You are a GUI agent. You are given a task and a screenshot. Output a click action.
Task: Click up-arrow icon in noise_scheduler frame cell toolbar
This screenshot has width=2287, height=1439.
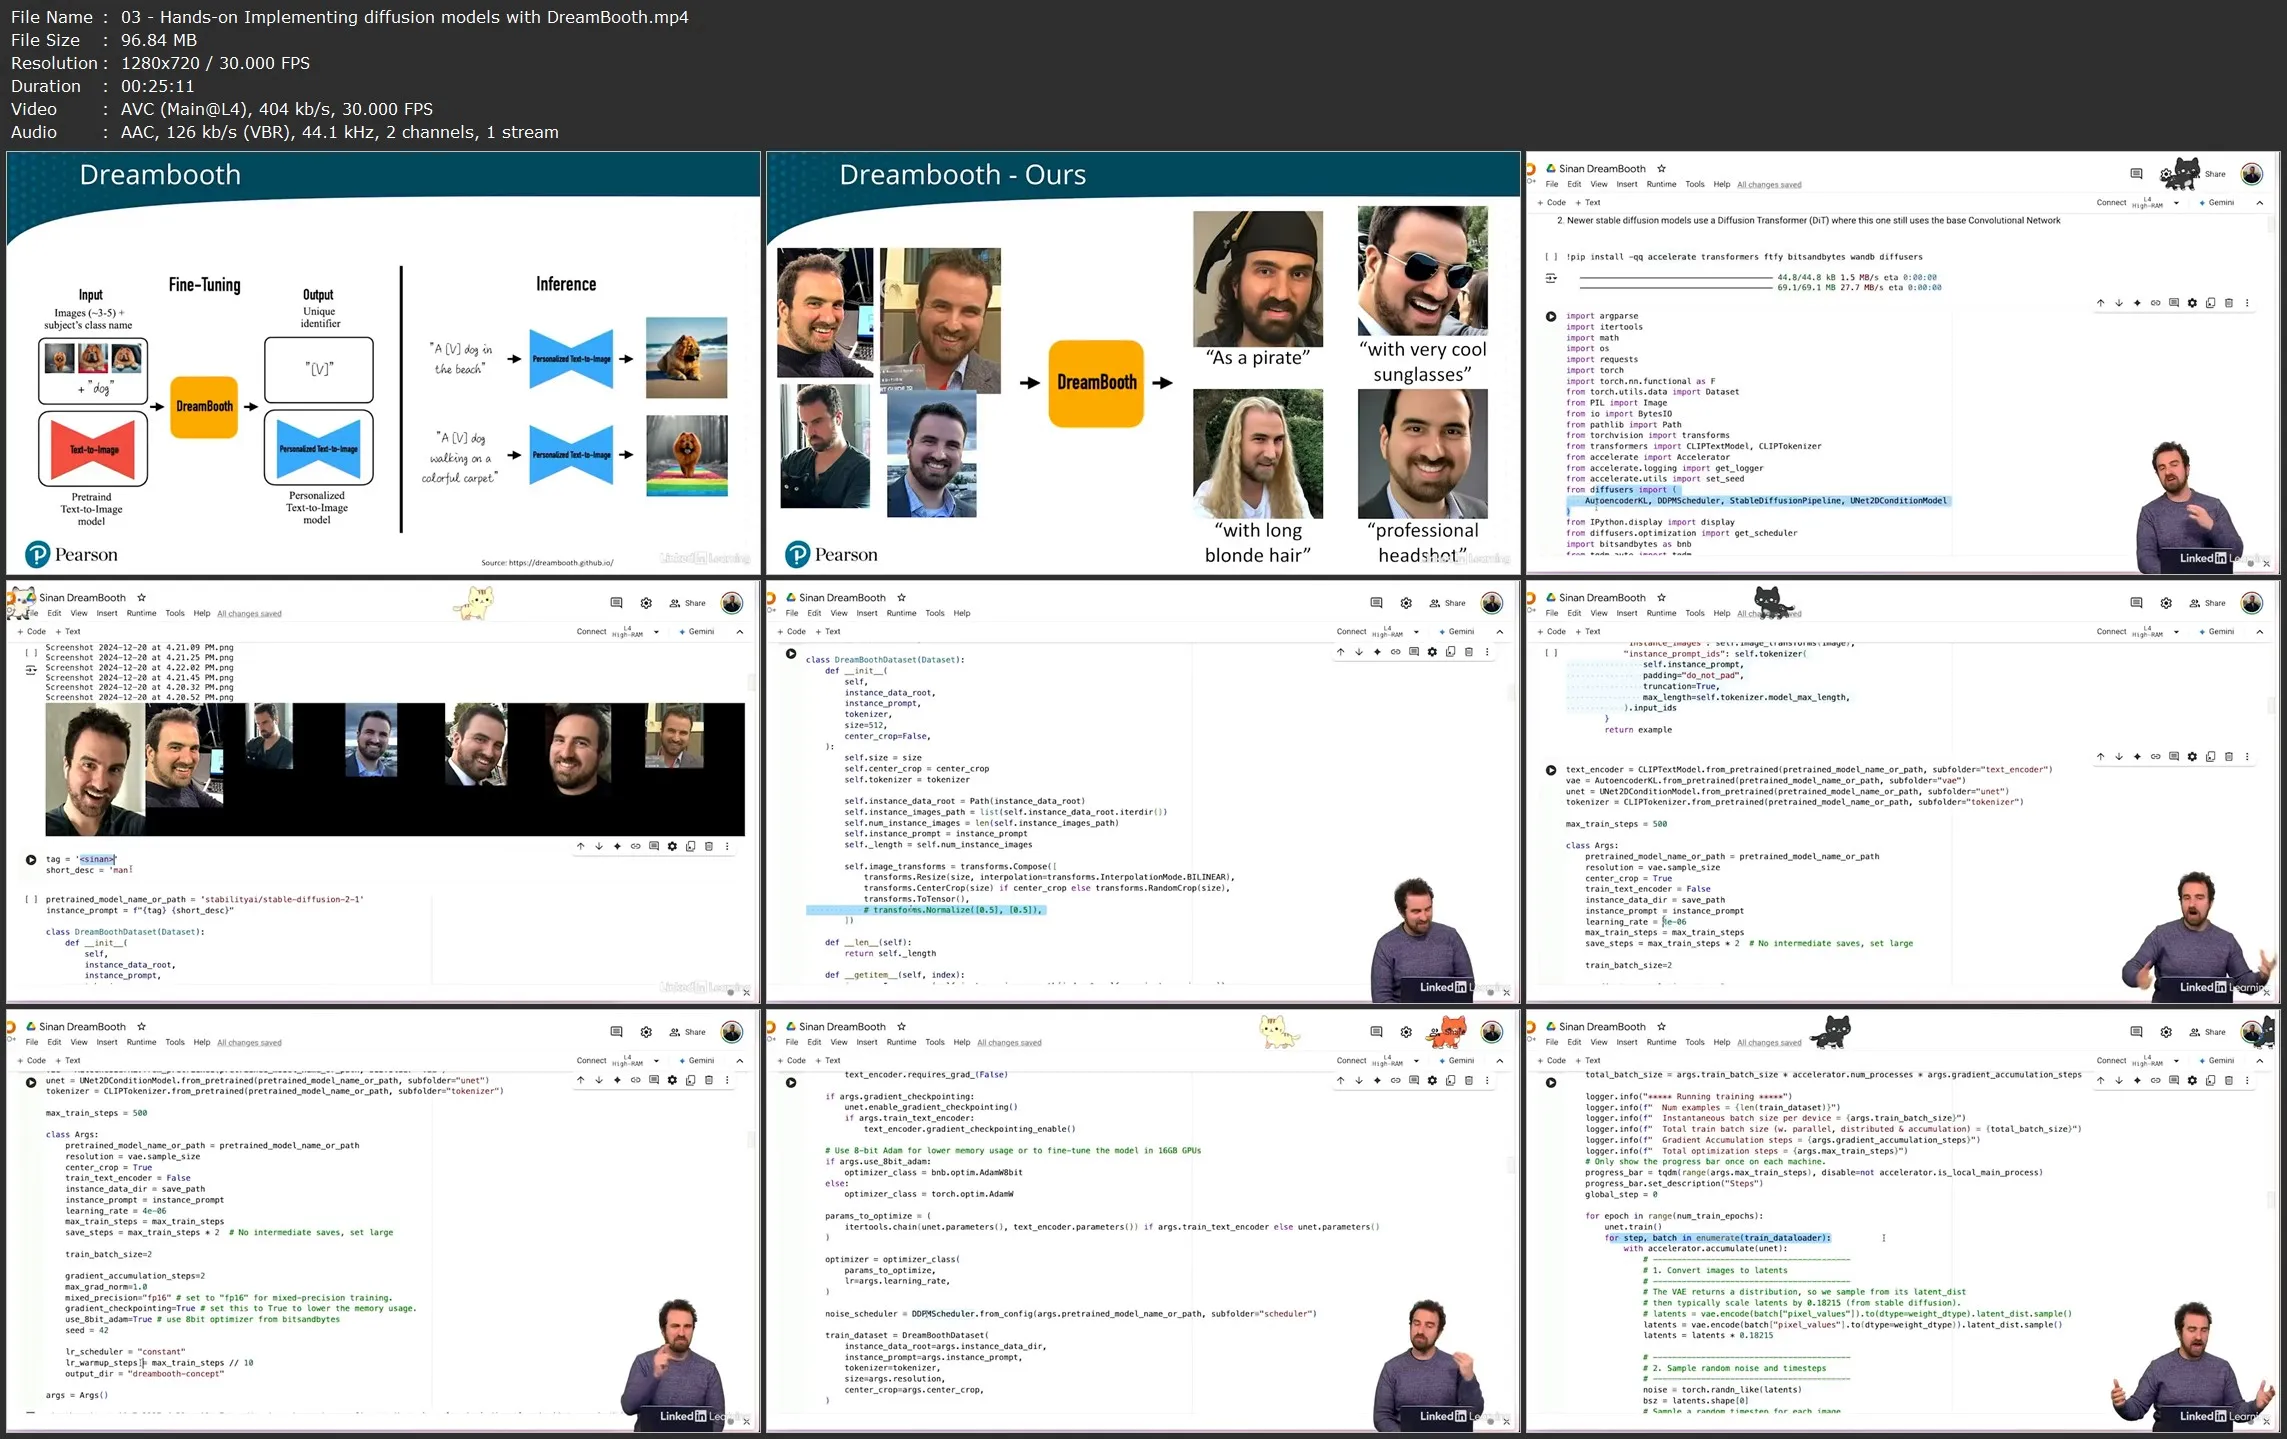tap(1340, 1080)
